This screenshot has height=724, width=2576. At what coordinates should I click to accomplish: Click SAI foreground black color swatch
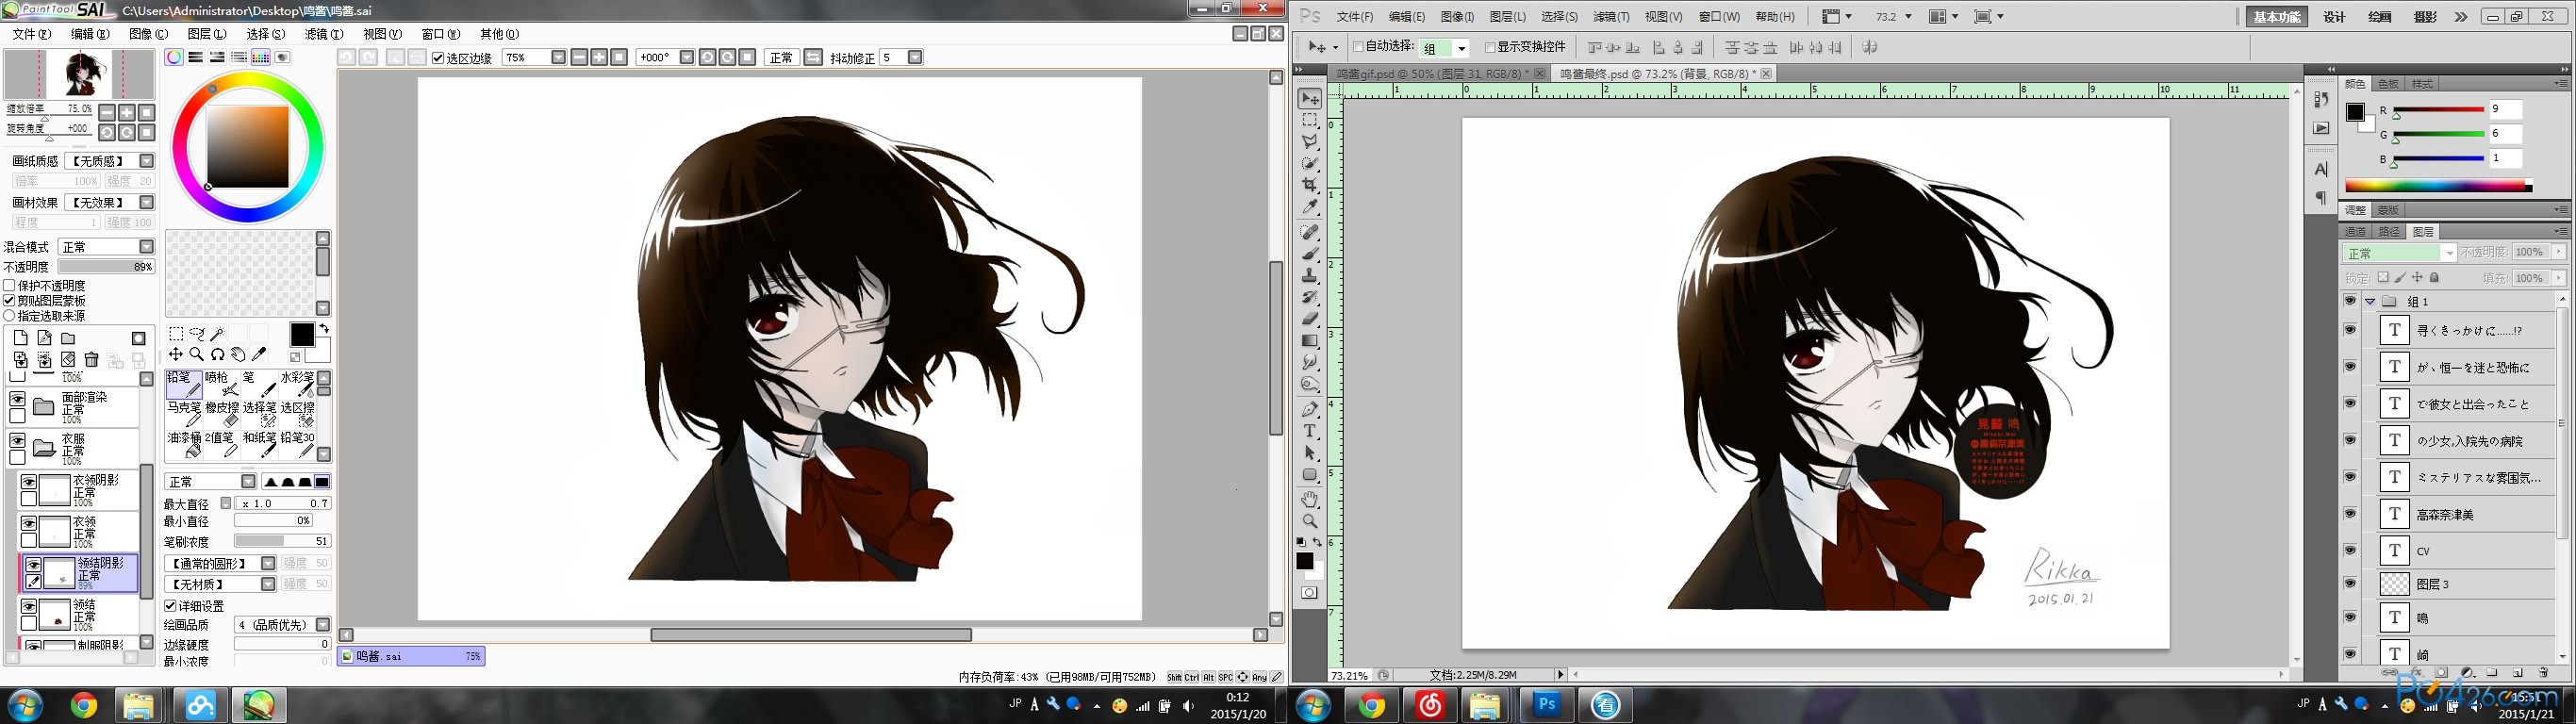coord(301,335)
